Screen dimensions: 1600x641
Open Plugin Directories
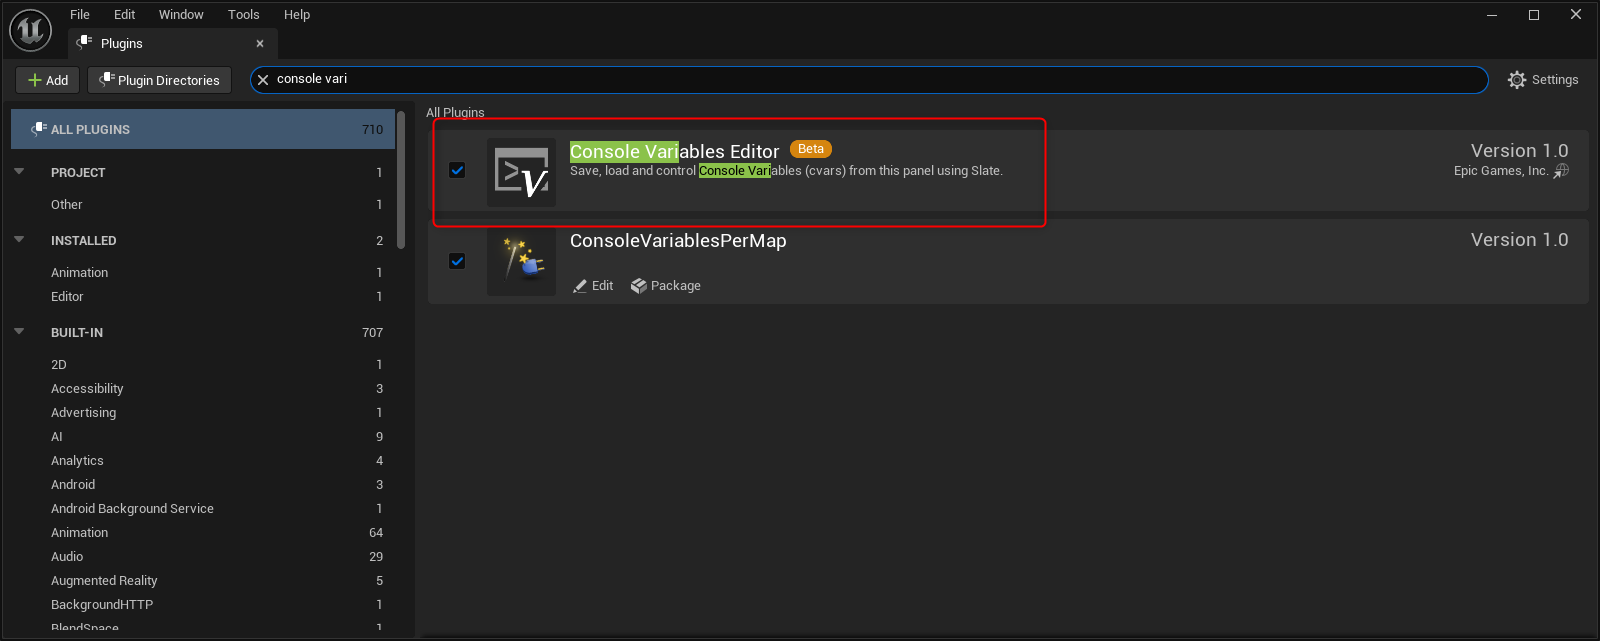click(159, 80)
